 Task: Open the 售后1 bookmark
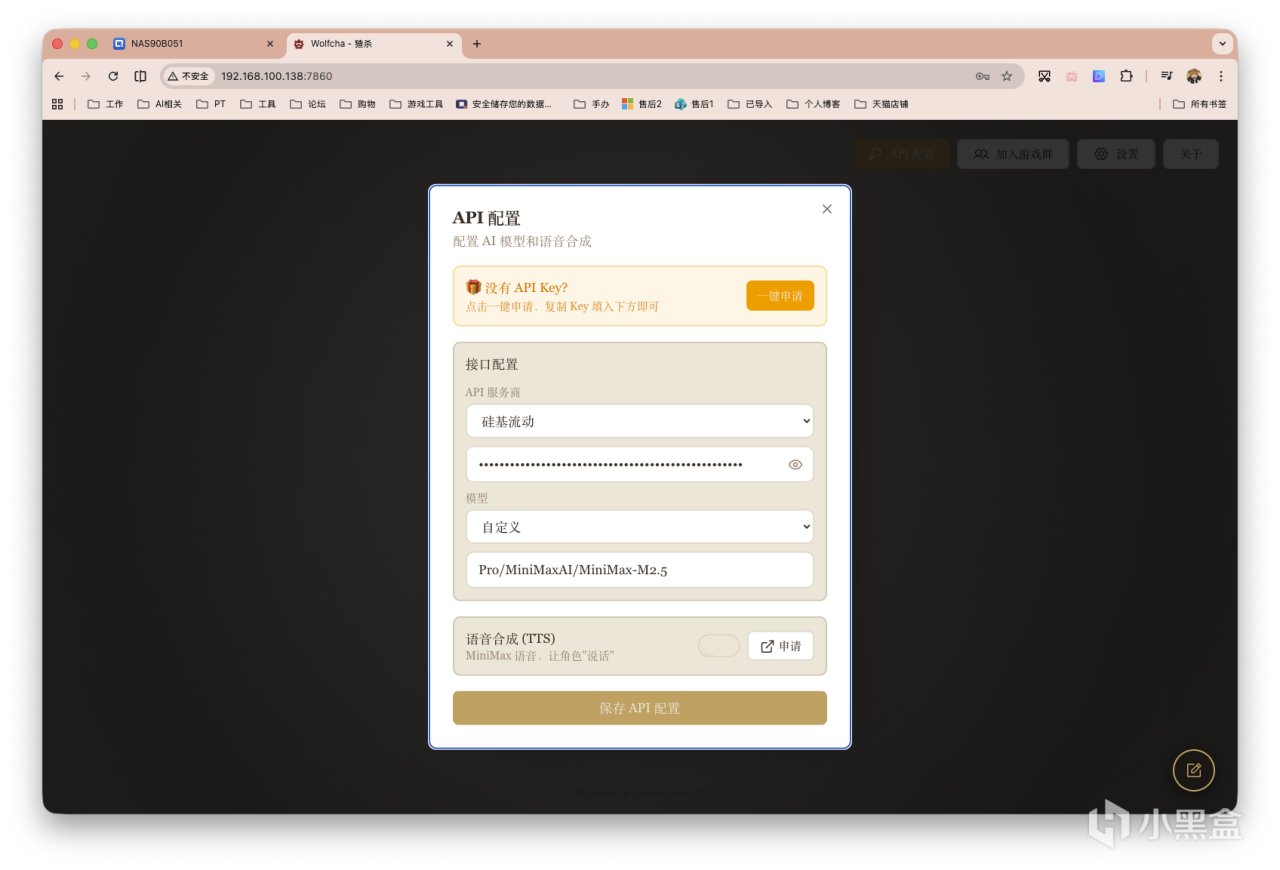(x=695, y=104)
